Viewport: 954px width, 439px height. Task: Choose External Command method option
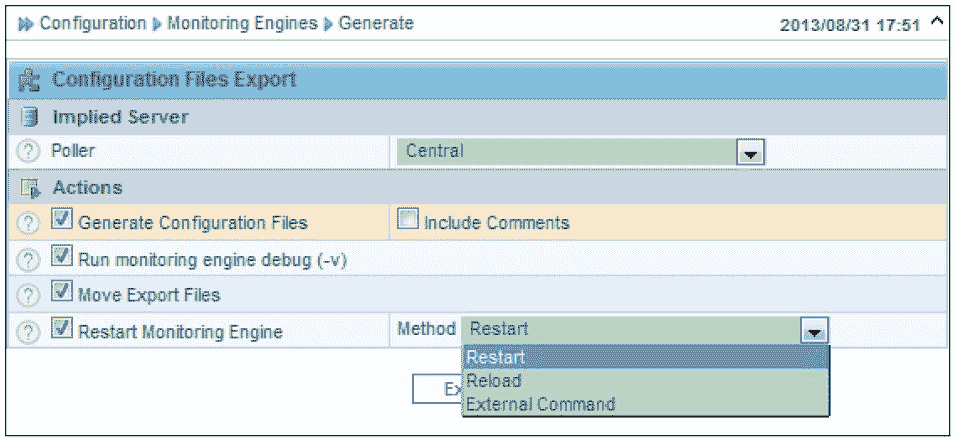point(540,404)
